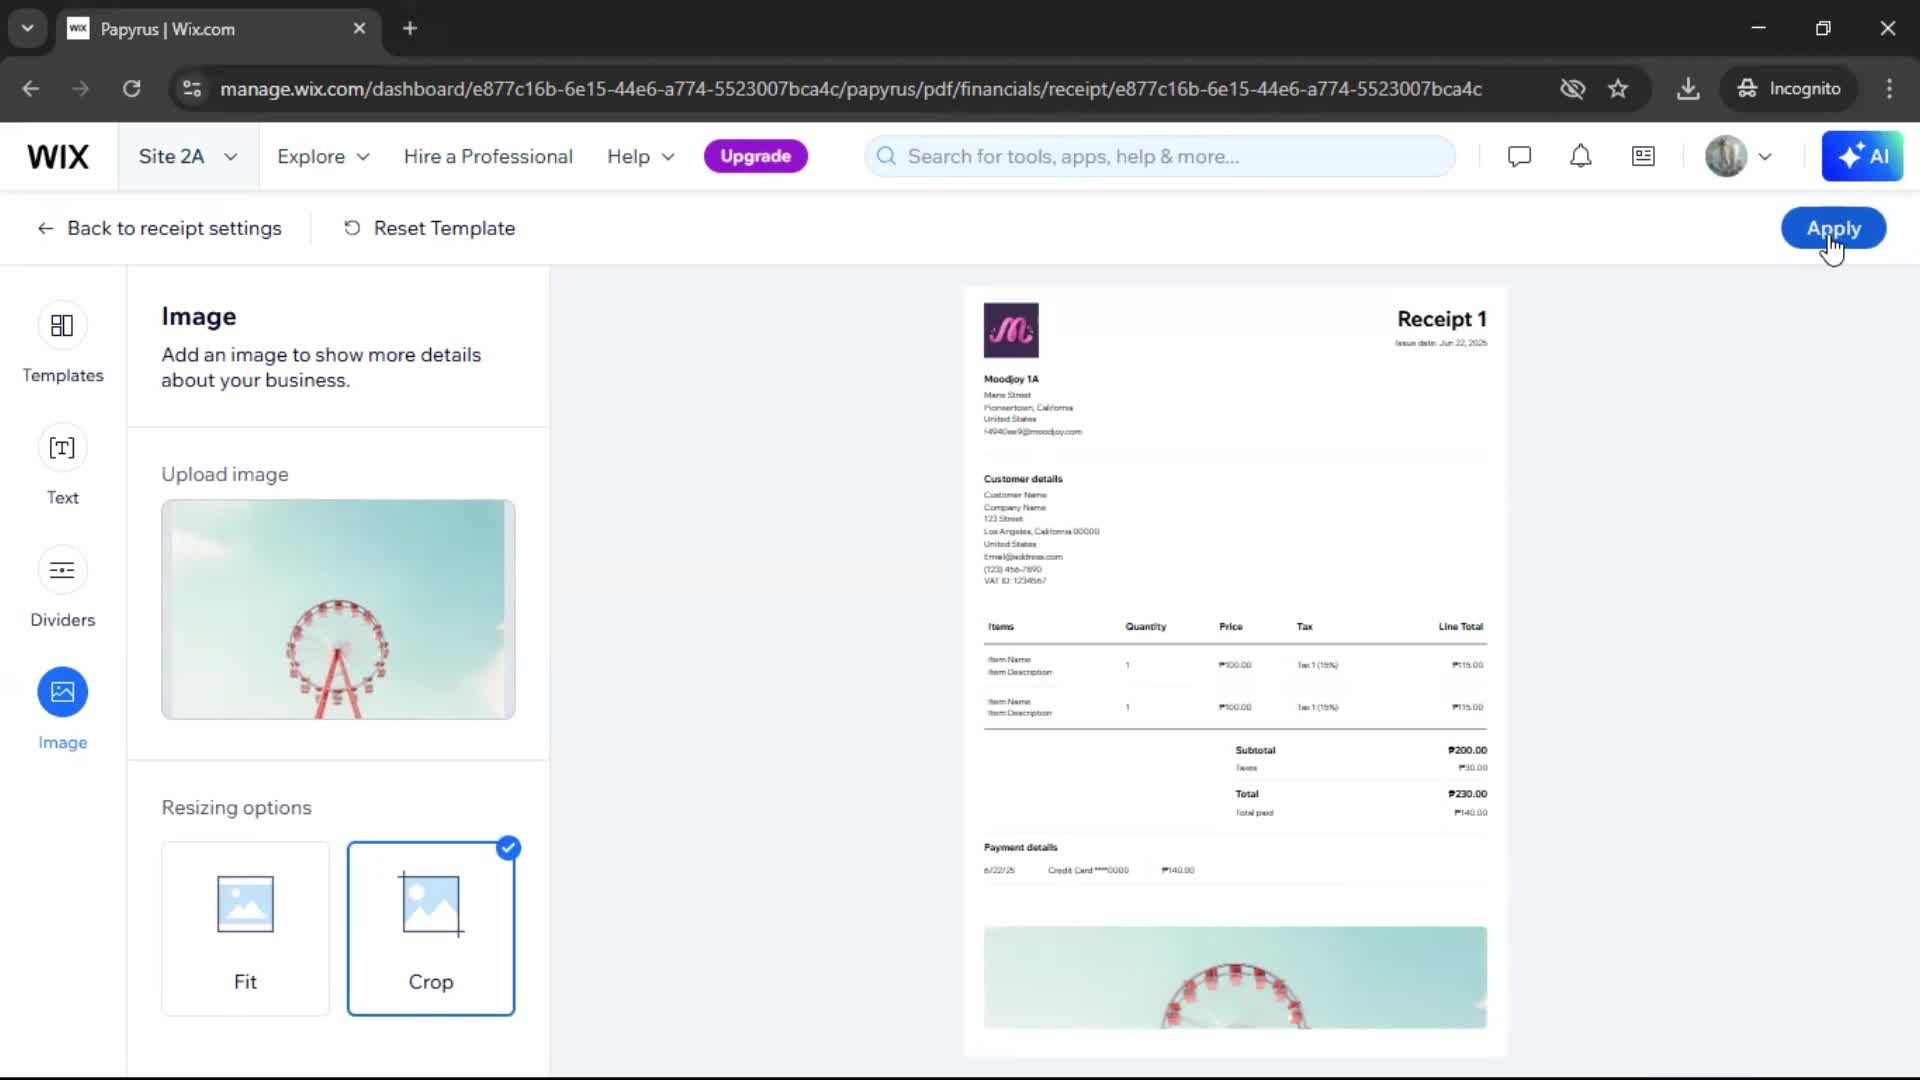Image resolution: width=1920 pixels, height=1080 pixels.
Task: Open the tab search dropdown
Action: [x=28, y=29]
